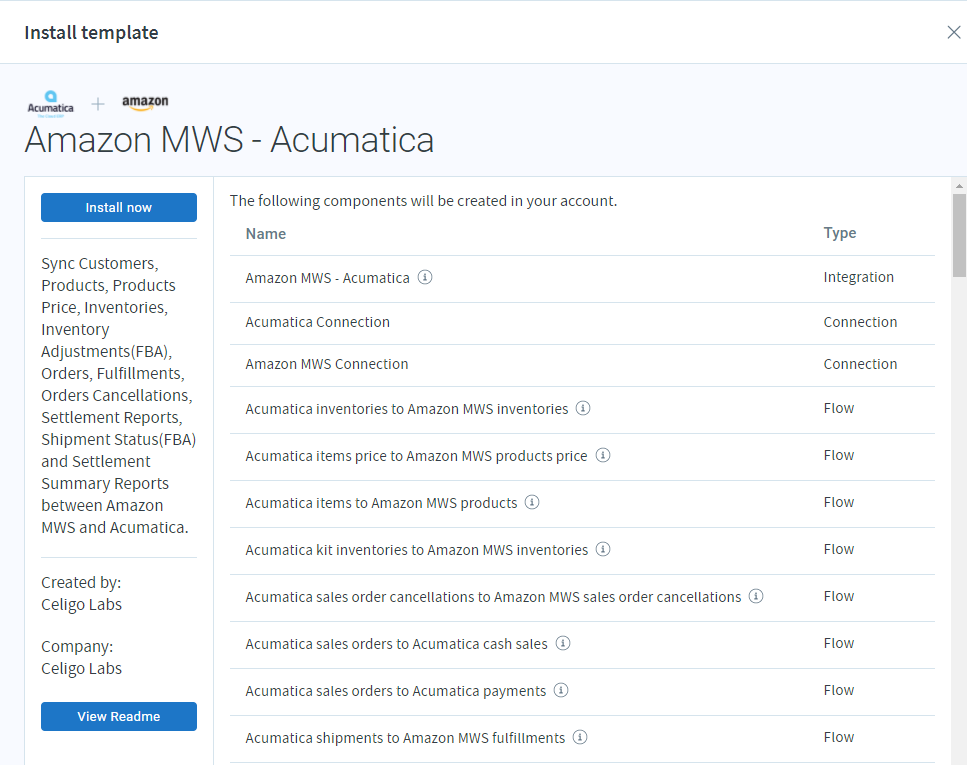Click 'Amazon MWS - Acumatica' component name
The width and height of the screenshot is (967, 765).
click(327, 278)
